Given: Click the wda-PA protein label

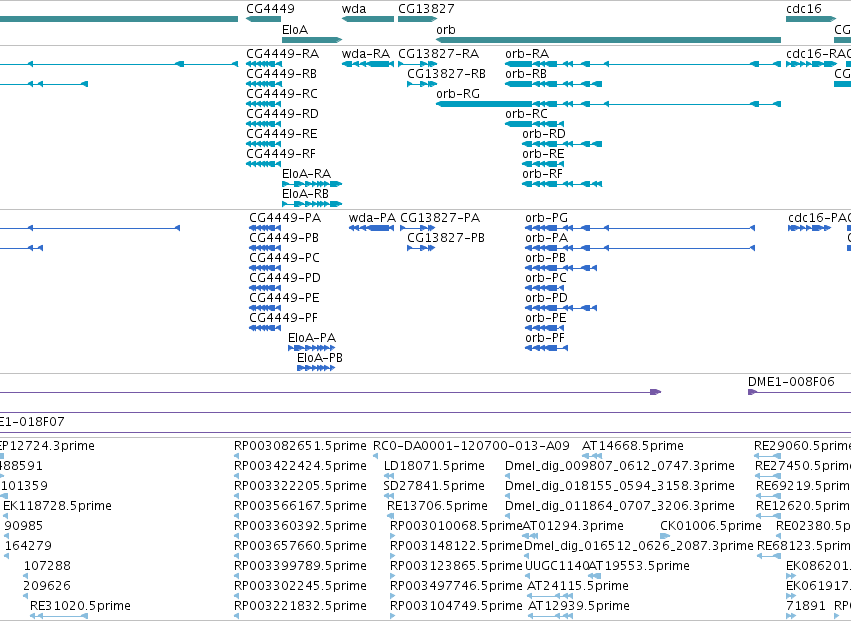Looking at the screenshot, I should click(x=372, y=218).
